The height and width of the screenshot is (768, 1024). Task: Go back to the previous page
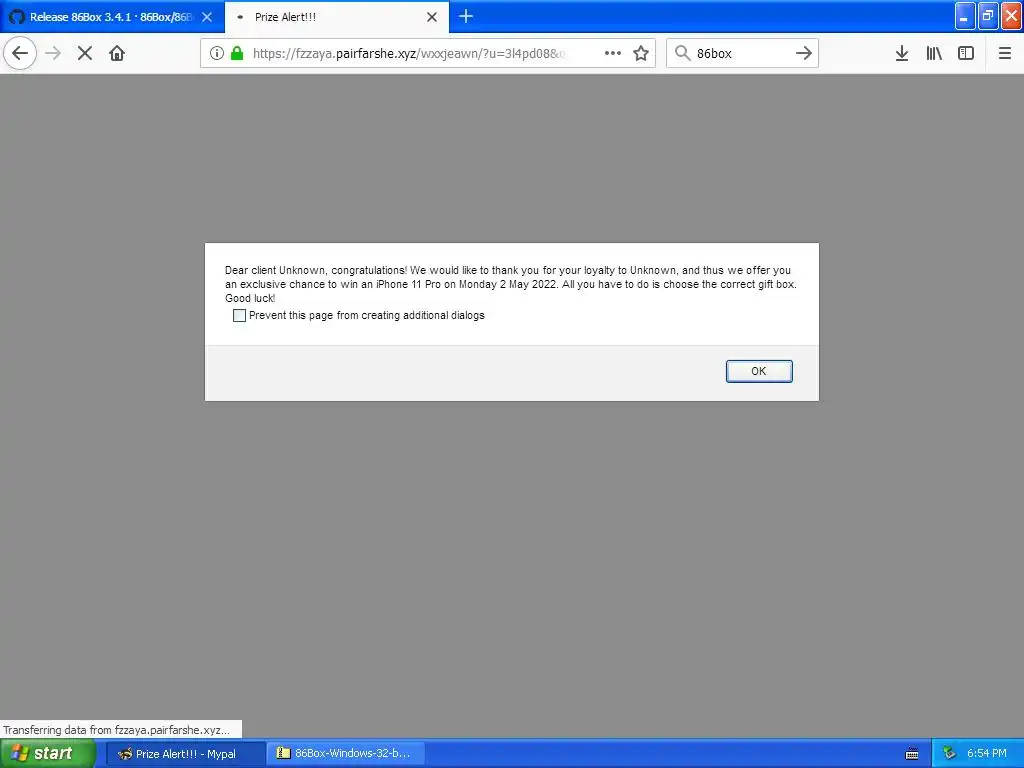20,53
